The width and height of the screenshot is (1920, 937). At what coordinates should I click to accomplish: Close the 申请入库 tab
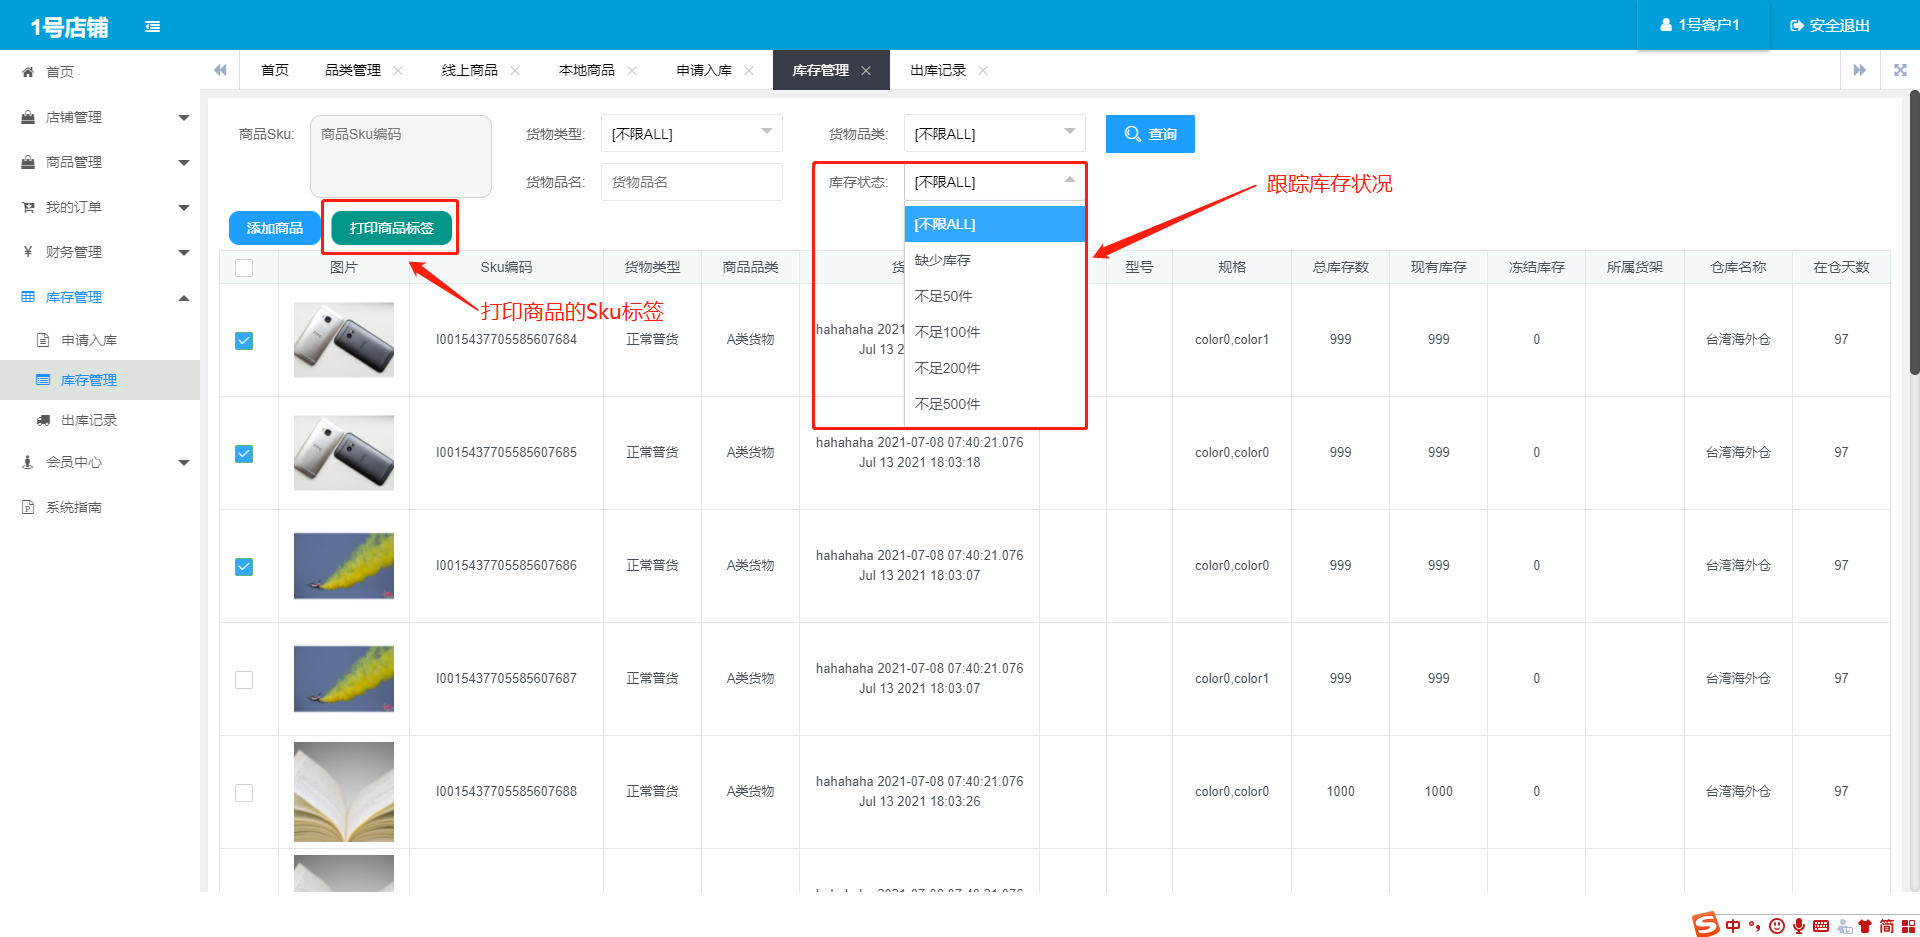[x=749, y=70]
